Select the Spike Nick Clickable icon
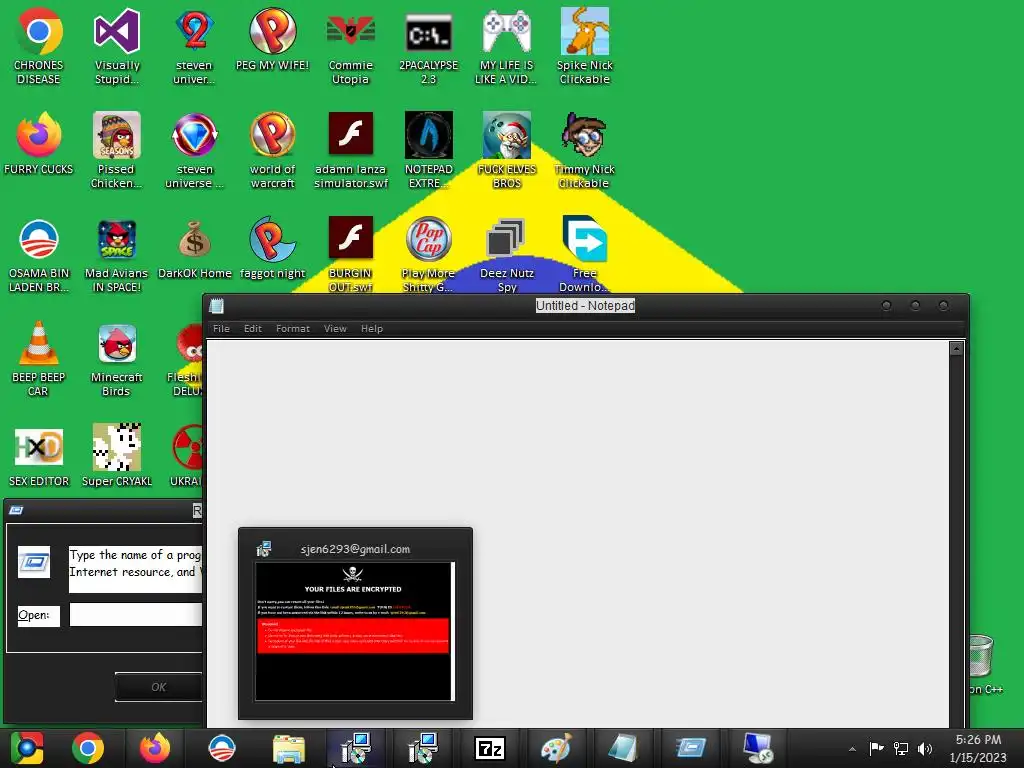The image size is (1024, 768). pos(584,46)
